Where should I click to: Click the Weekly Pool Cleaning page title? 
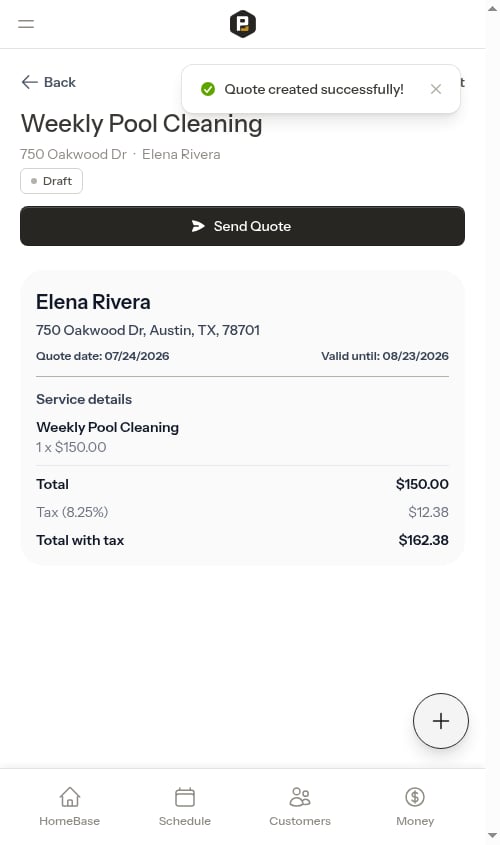(142, 123)
